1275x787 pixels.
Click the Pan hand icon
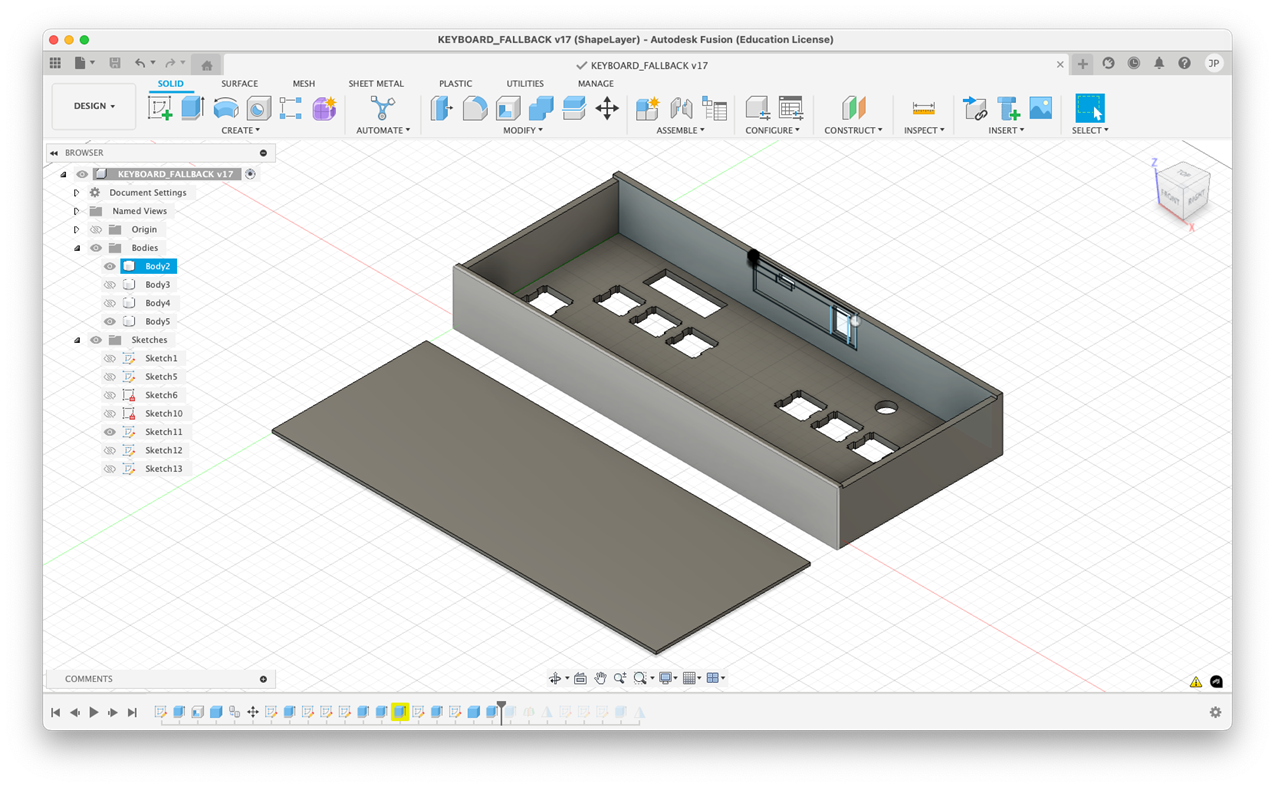(x=600, y=678)
